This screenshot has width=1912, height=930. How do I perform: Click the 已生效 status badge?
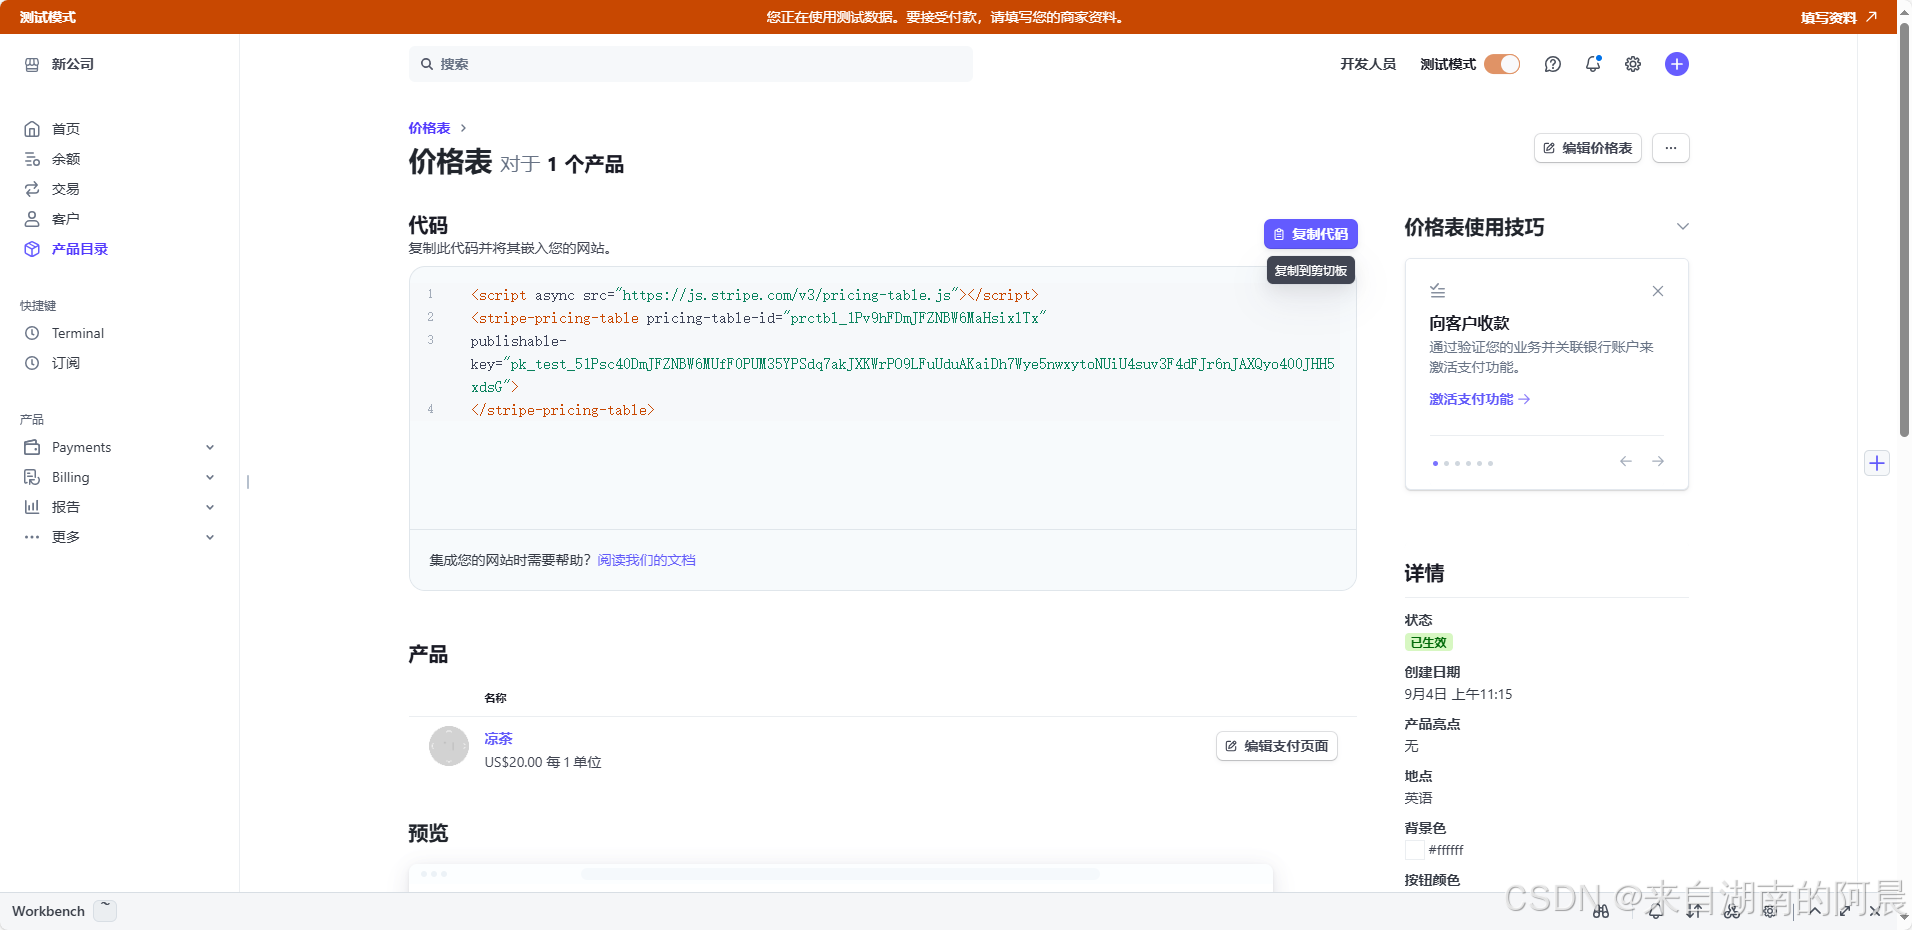[x=1429, y=643]
